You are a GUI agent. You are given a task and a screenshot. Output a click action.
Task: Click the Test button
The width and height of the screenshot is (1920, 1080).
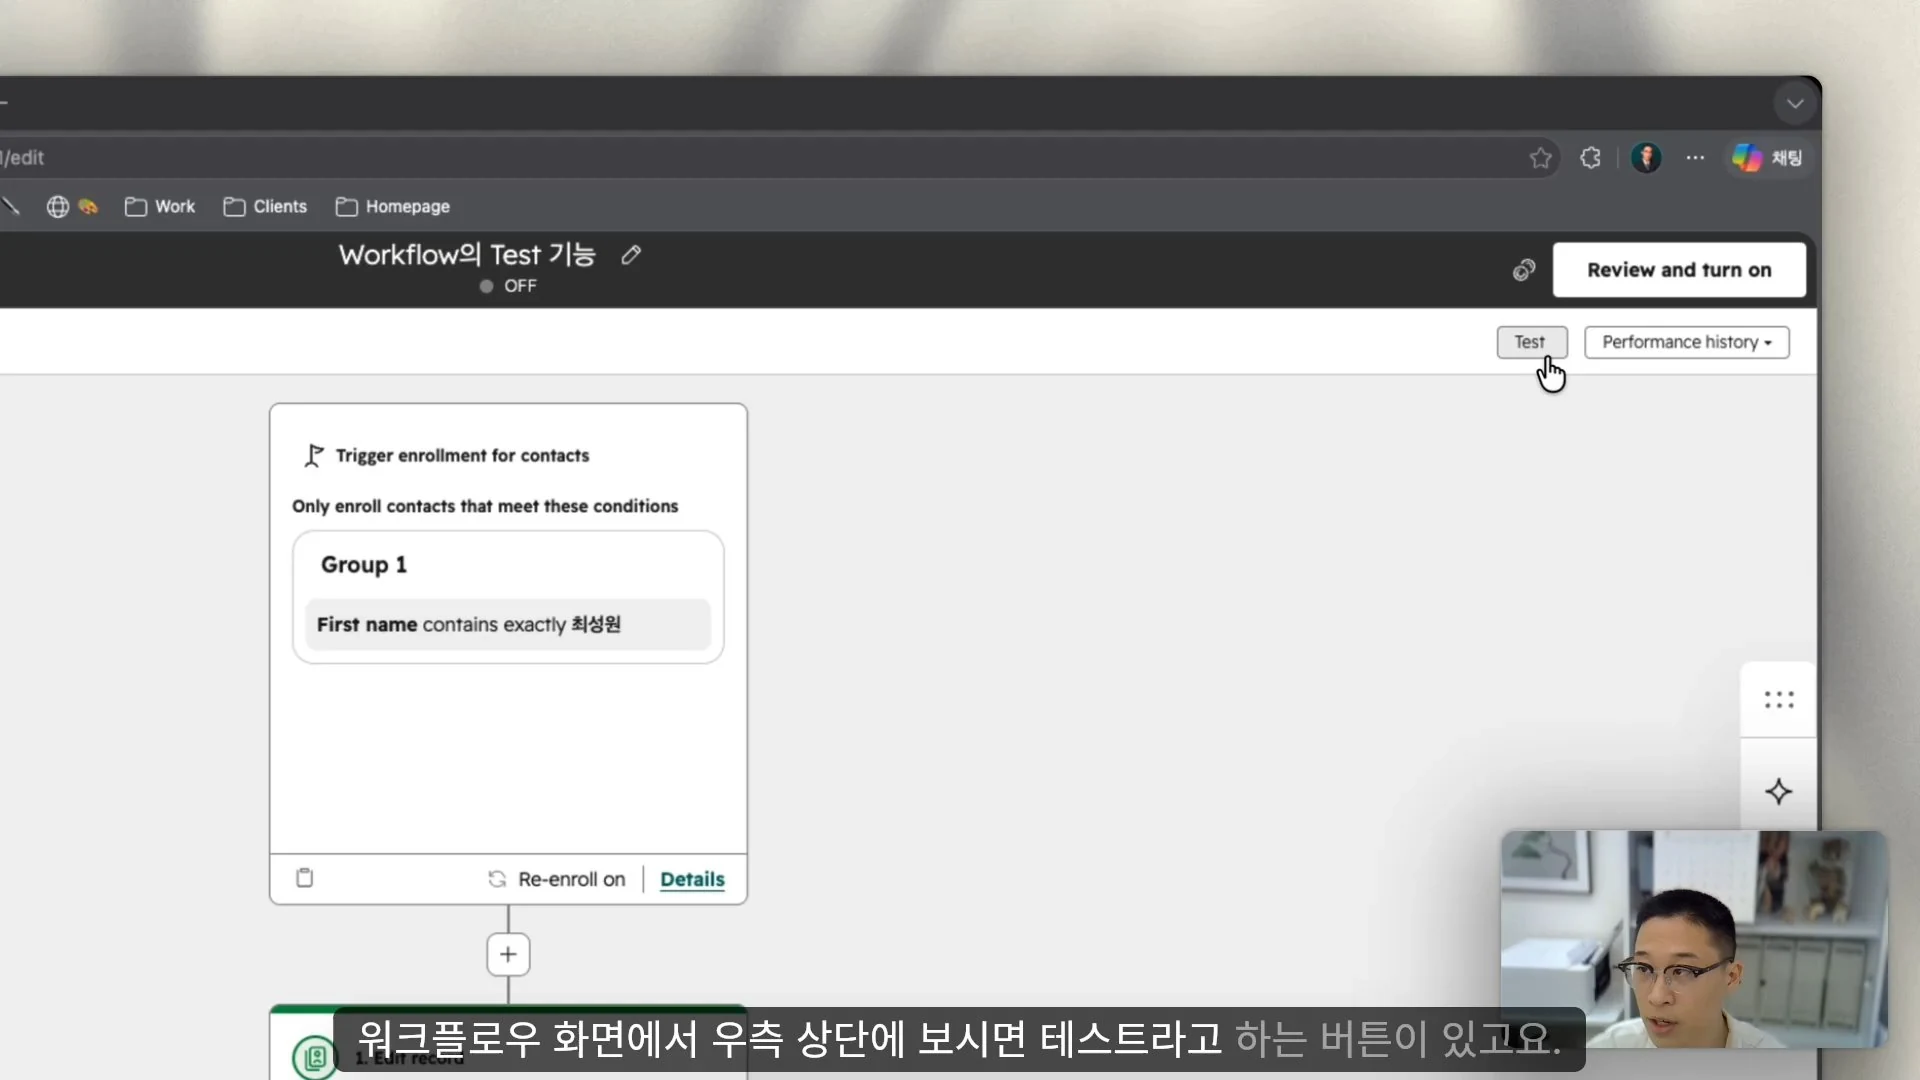[x=1531, y=342]
